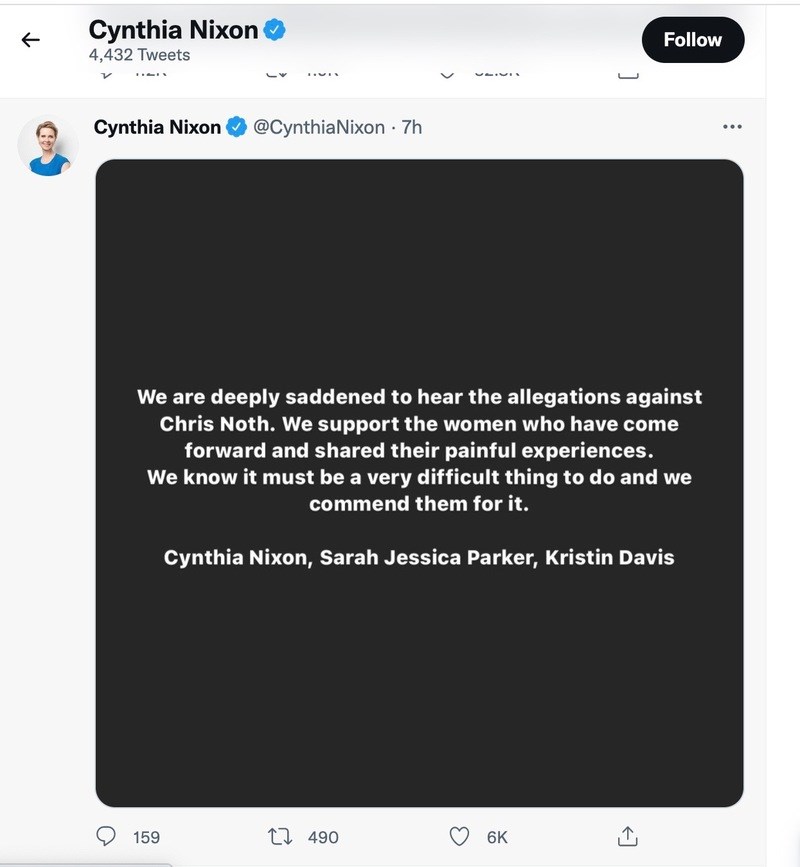The image size is (800, 867).
Task: Open the tweet's three-dot more menu
Action: [732, 127]
